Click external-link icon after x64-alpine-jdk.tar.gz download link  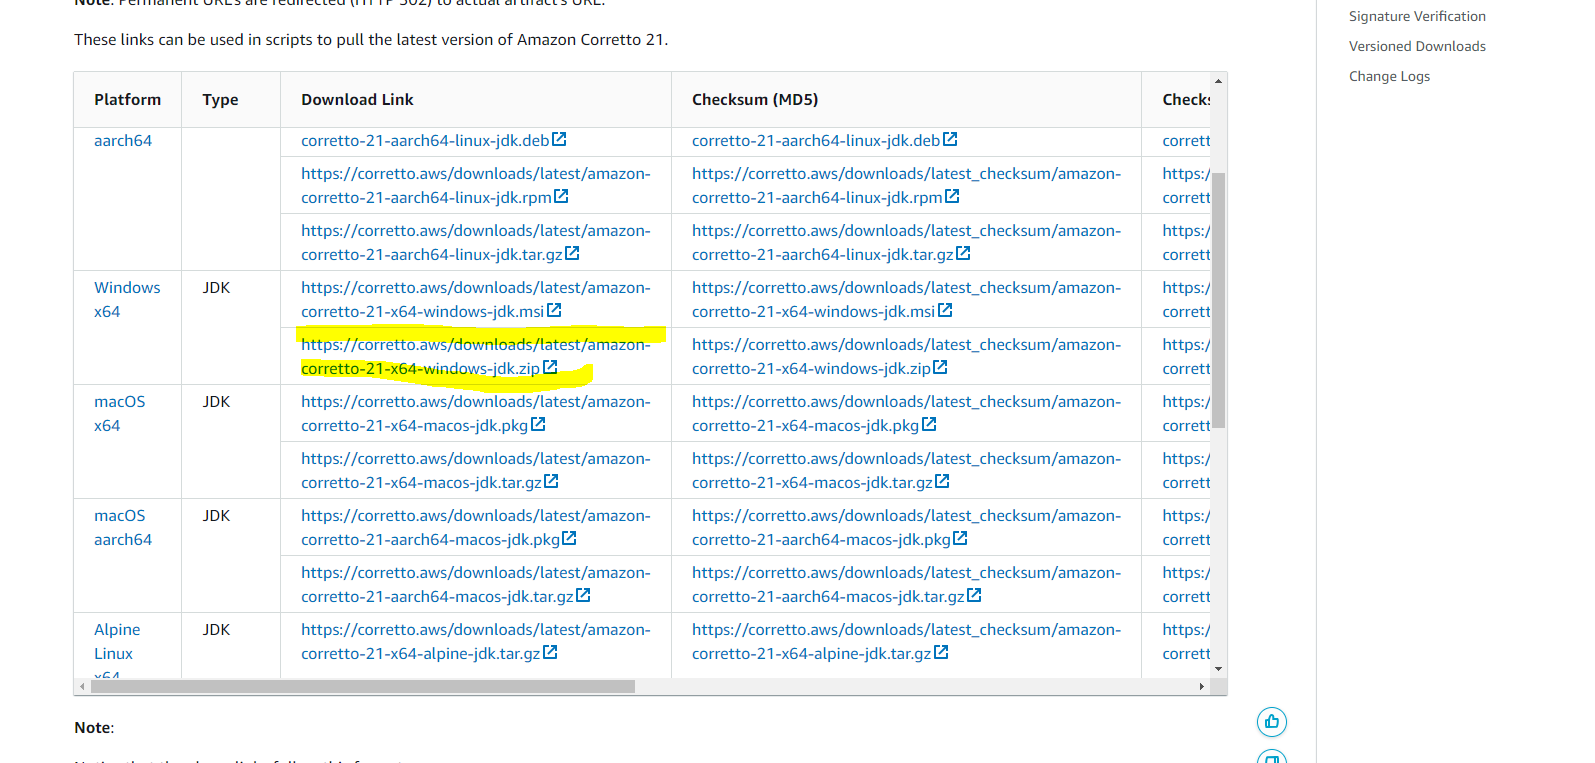point(550,652)
